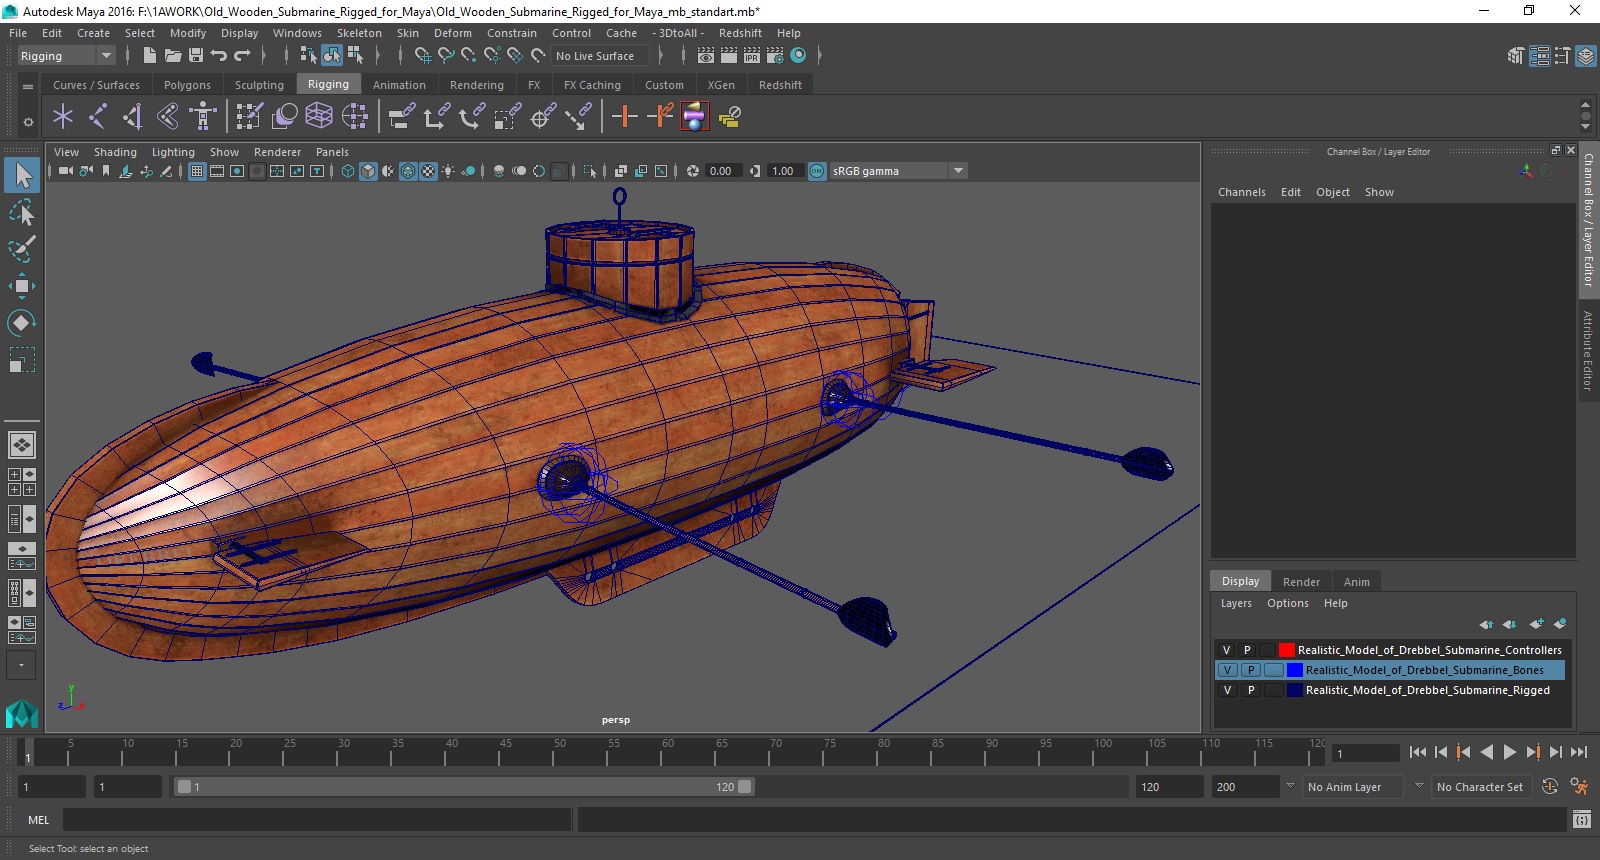Open the shelf options gear menu

28,121
